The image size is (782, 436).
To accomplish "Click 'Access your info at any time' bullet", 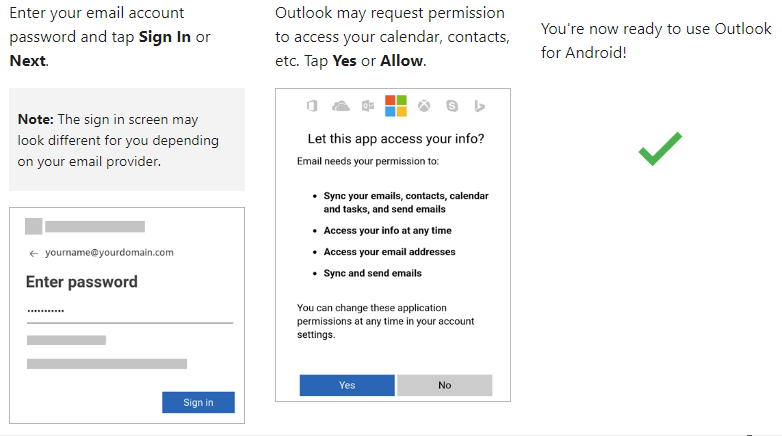I will (388, 230).
